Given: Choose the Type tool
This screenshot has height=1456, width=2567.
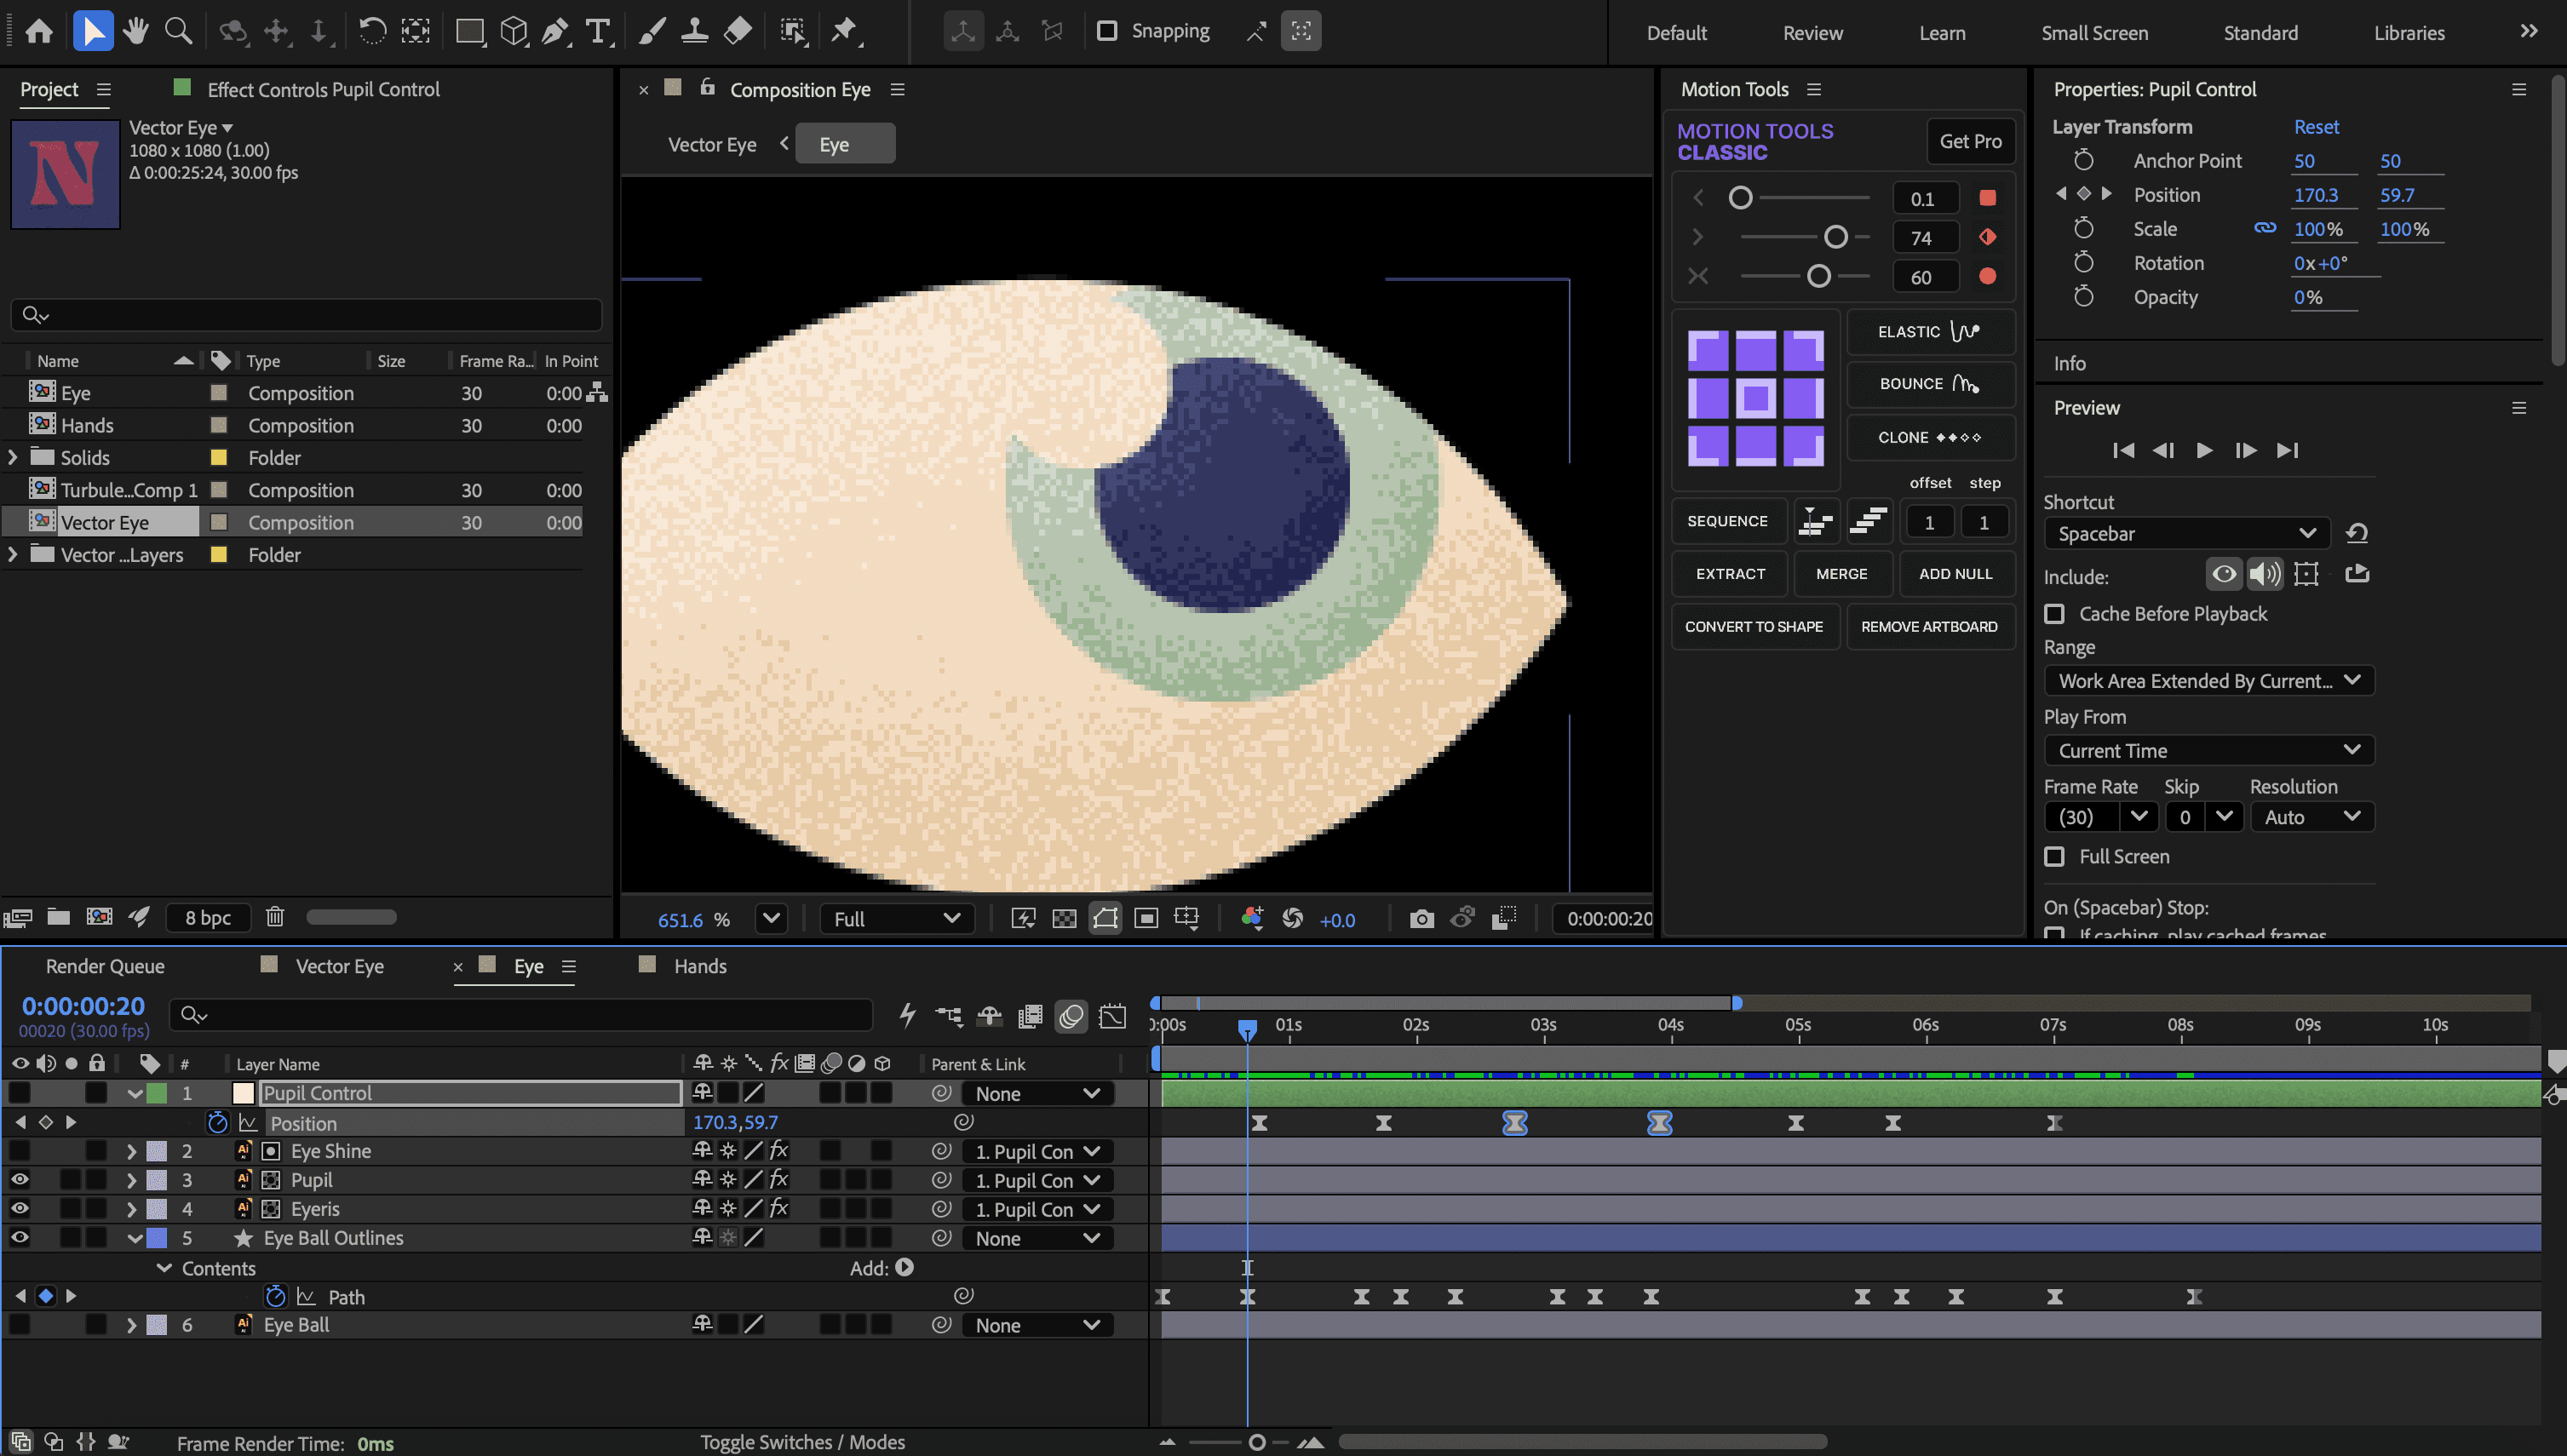Looking at the screenshot, I should [x=598, y=31].
